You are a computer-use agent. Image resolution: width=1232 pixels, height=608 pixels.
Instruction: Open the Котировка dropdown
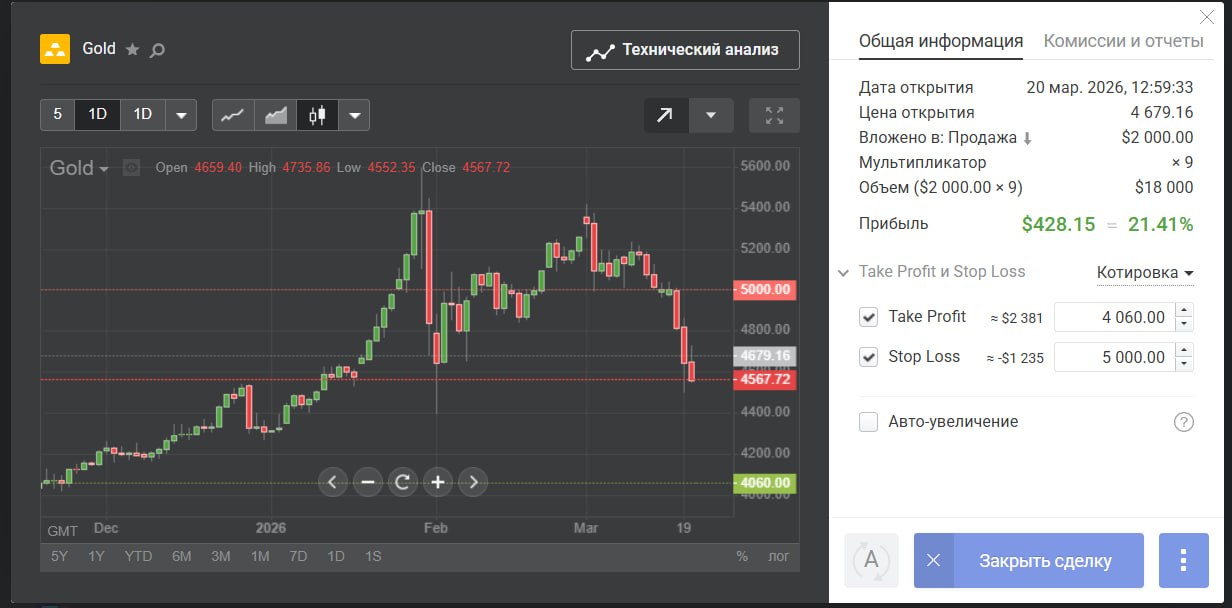(x=1145, y=273)
